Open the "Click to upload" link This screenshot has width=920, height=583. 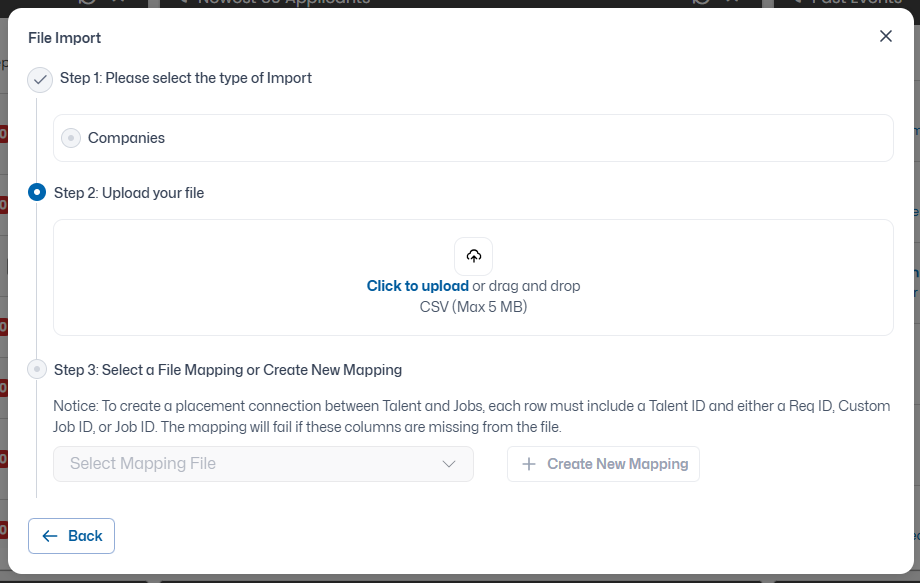pyautogui.click(x=418, y=286)
